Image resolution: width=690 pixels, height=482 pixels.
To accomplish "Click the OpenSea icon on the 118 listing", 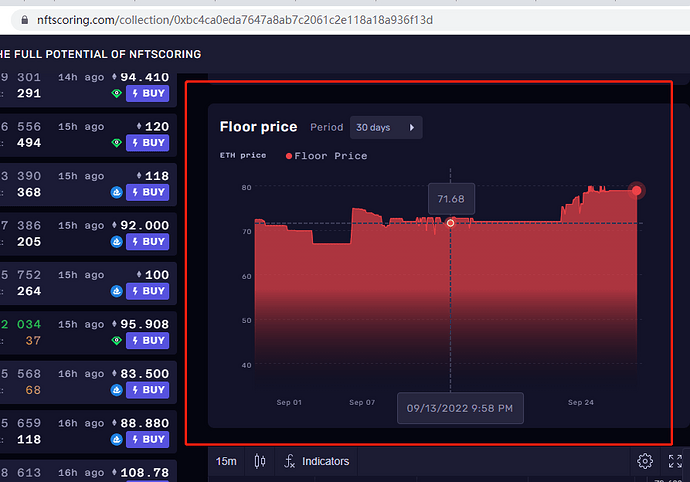I will click(x=117, y=192).
